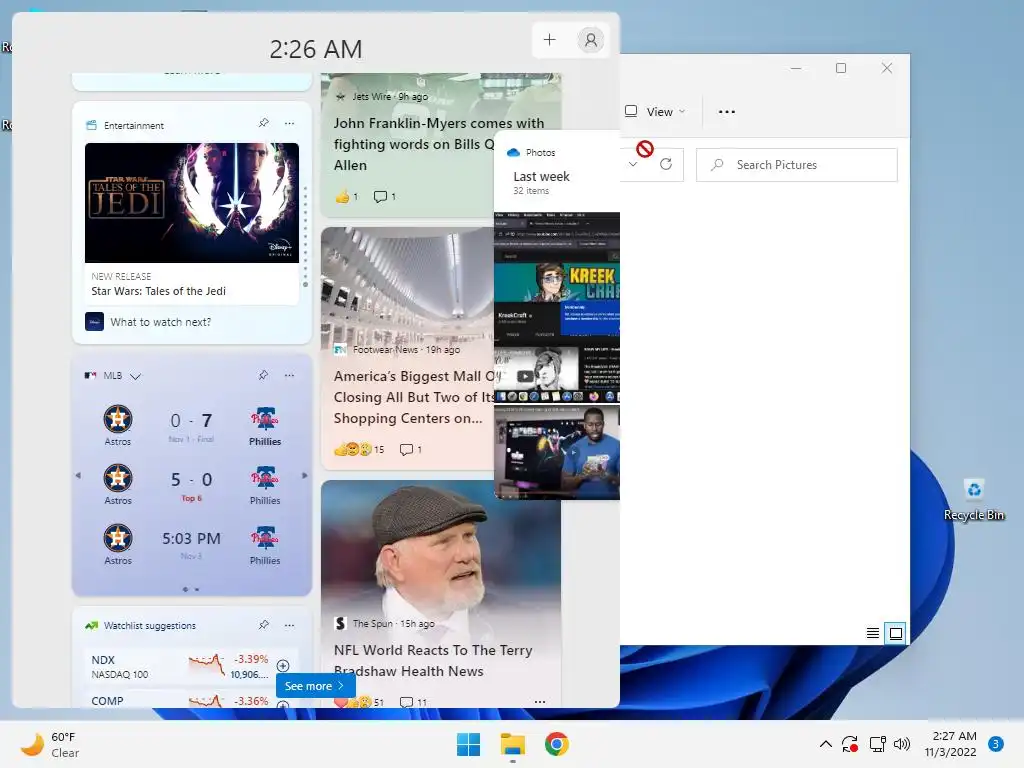This screenshot has width=1024, height=768.
Task: Open comments on Terry Bradshaw article
Action: pyautogui.click(x=413, y=703)
